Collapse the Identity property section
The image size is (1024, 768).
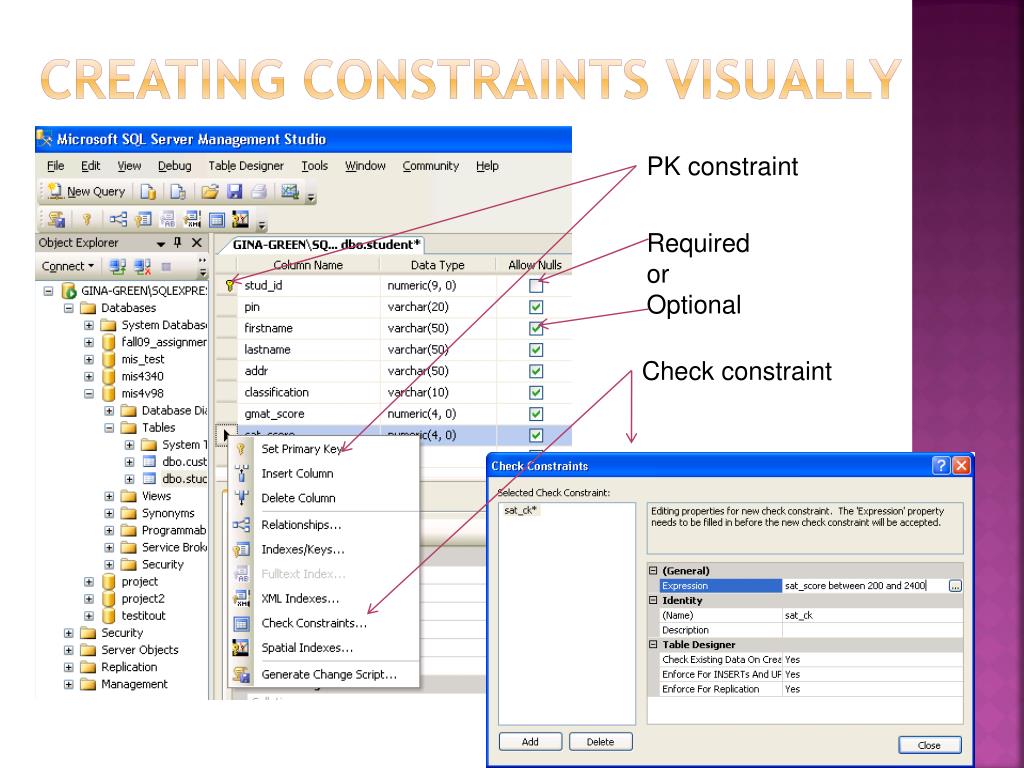652,600
